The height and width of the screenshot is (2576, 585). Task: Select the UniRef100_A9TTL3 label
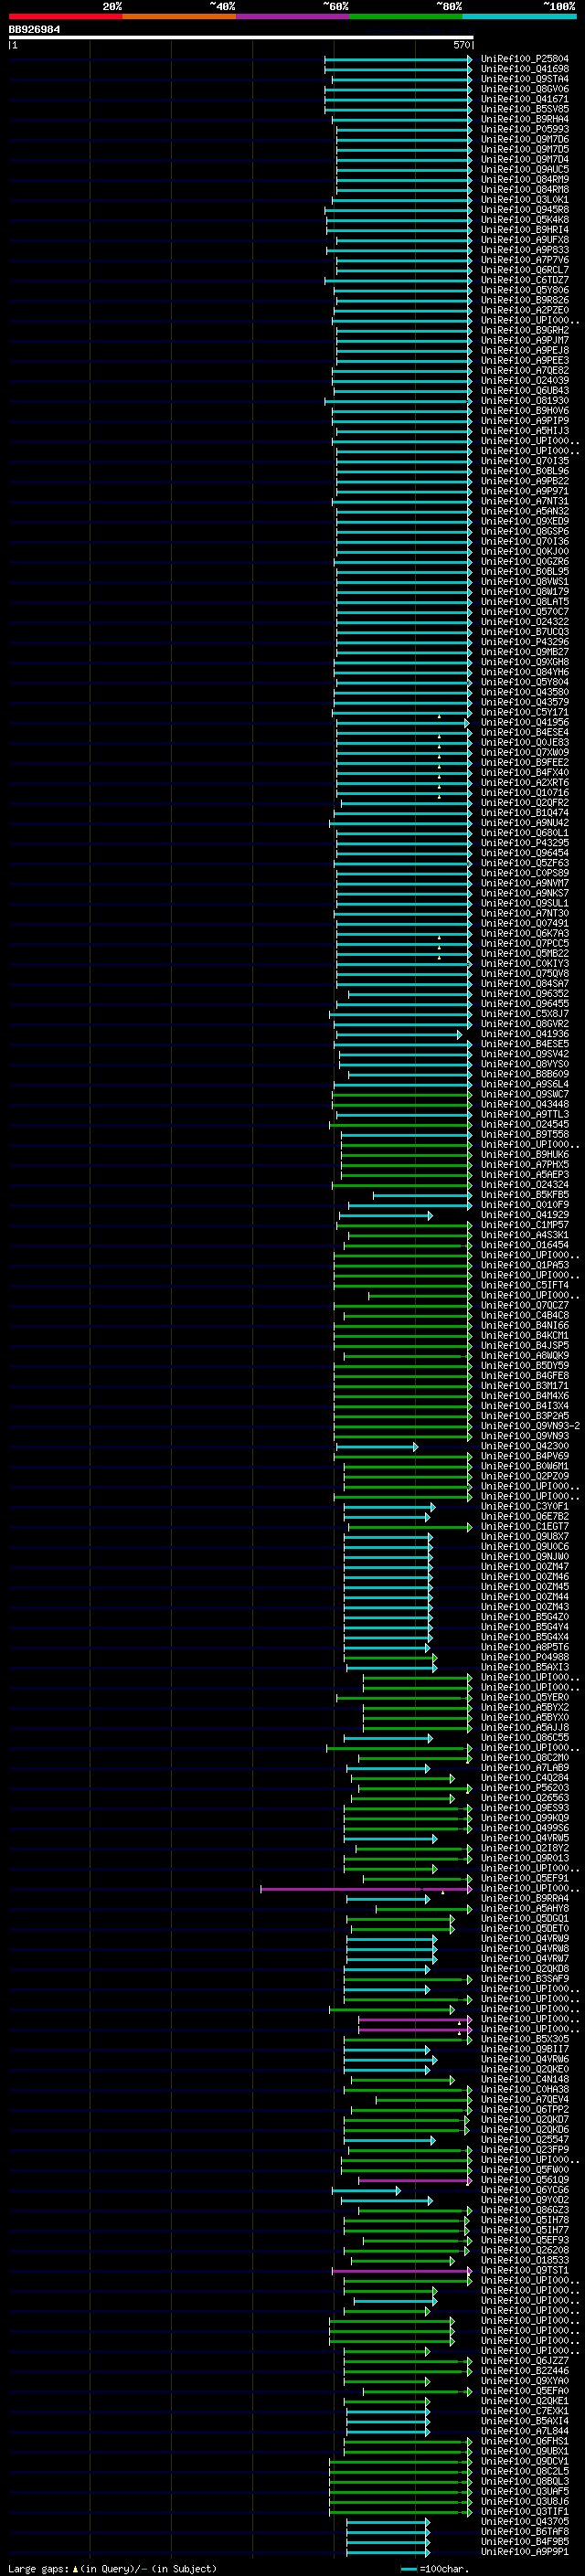click(524, 1114)
